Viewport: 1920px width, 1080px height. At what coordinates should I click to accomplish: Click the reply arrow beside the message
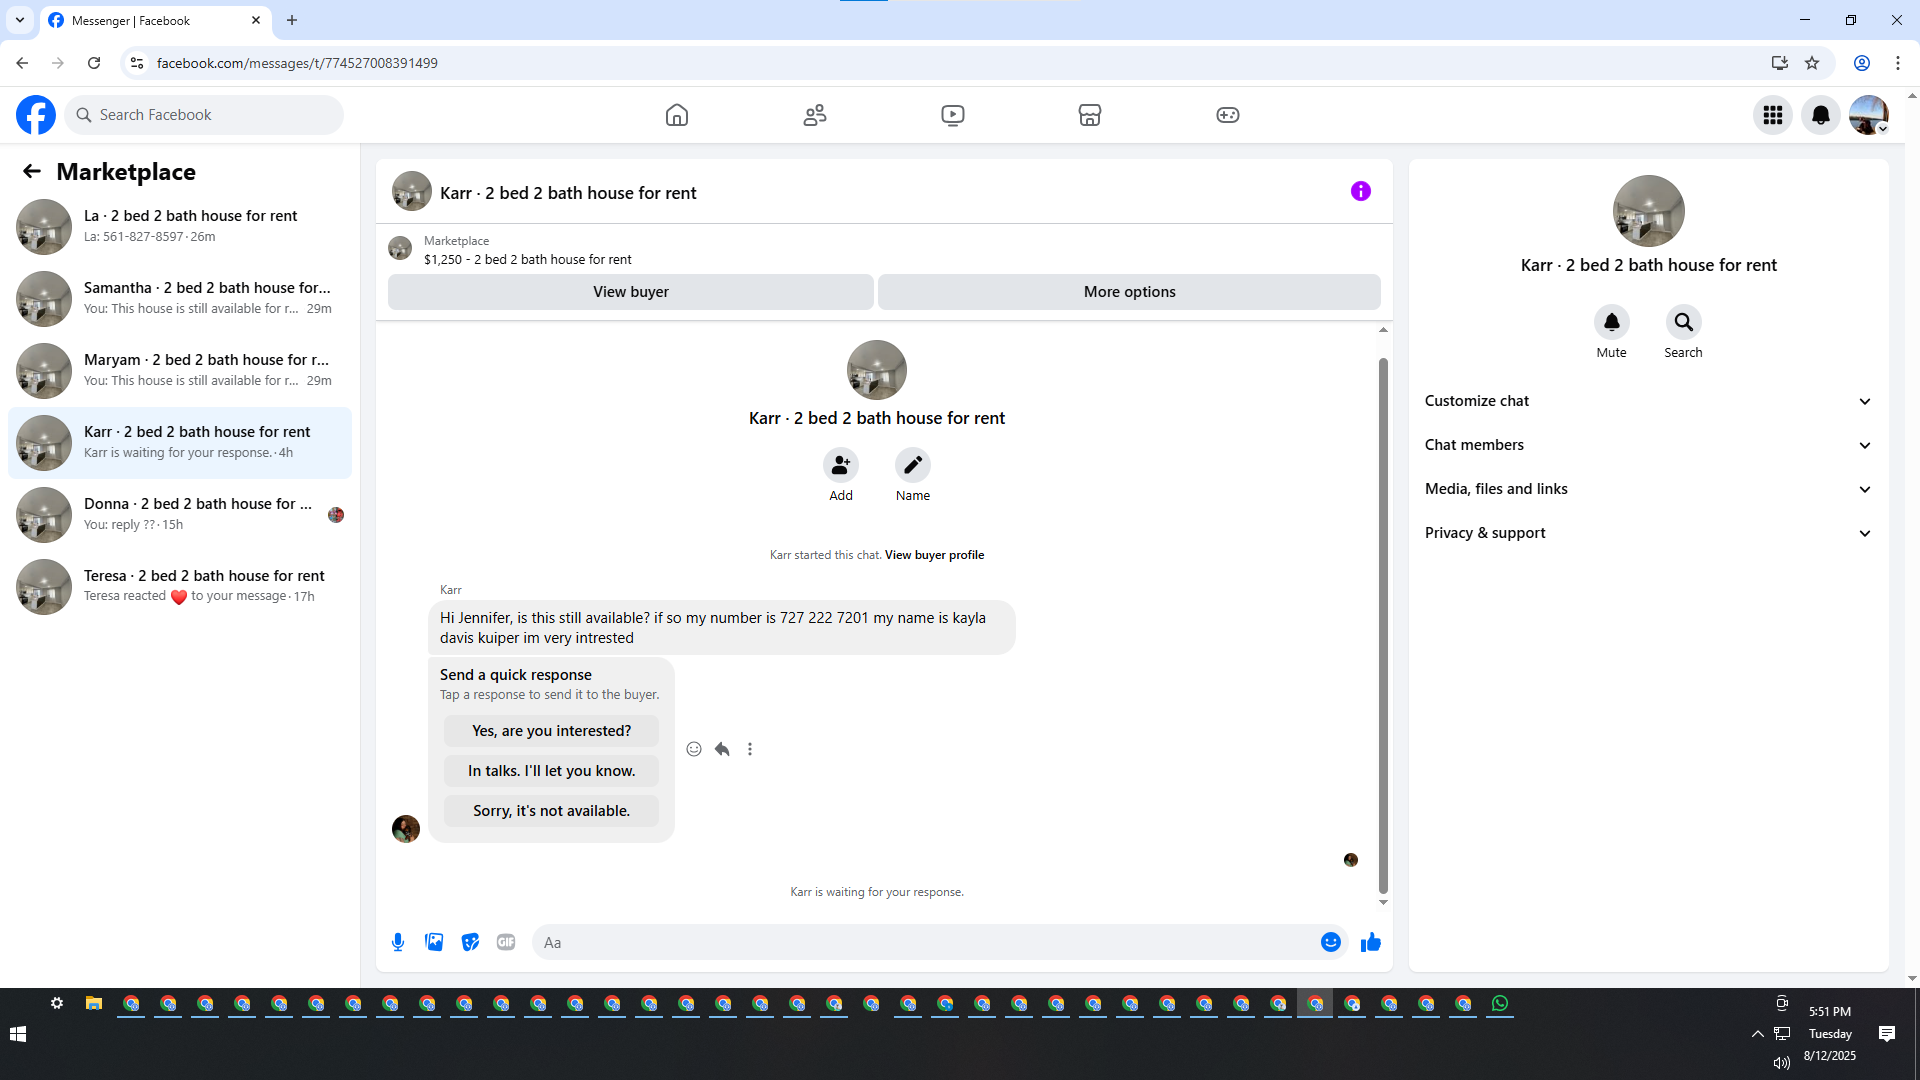pos(722,749)
